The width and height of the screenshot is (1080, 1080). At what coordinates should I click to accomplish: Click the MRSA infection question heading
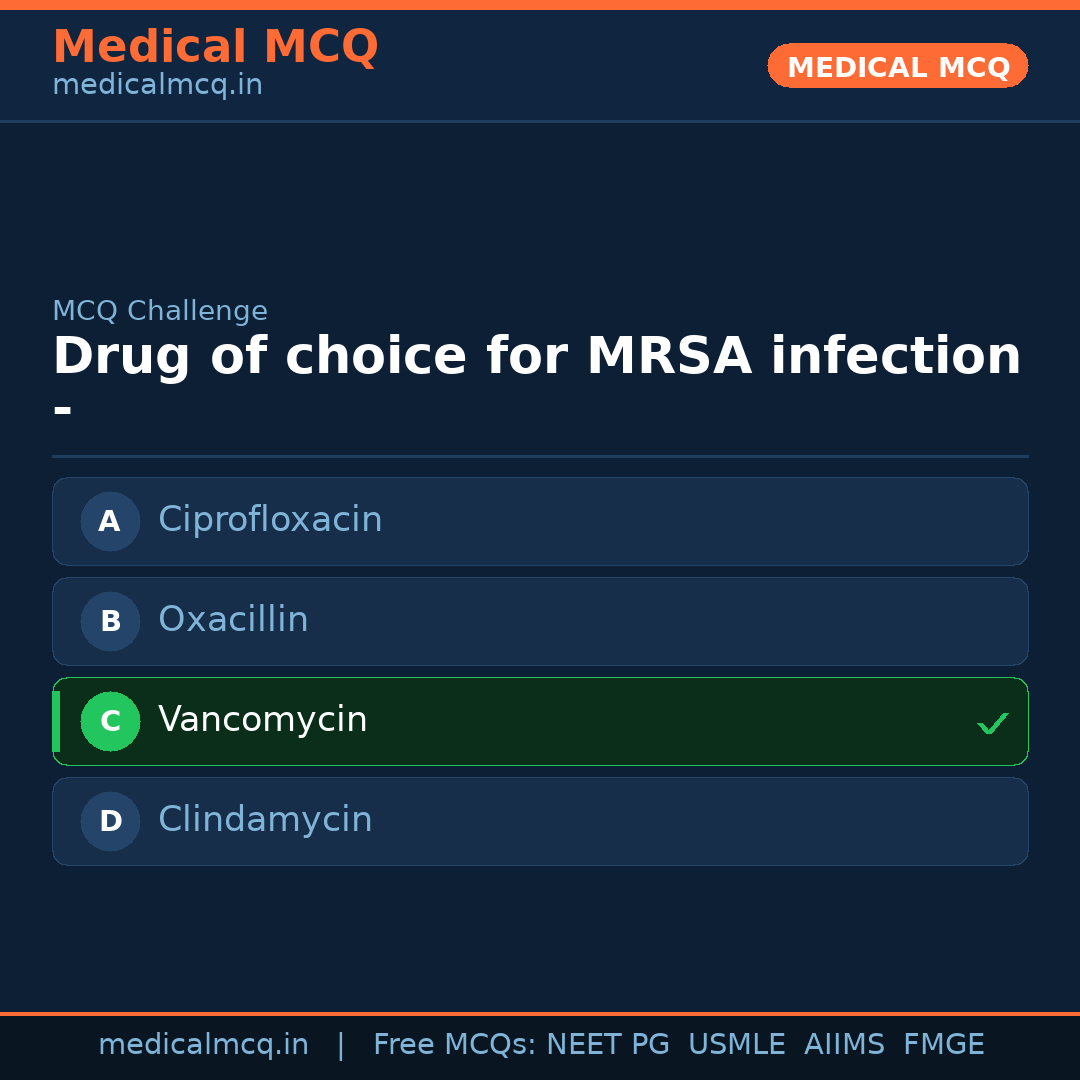[x=536, y=357]
